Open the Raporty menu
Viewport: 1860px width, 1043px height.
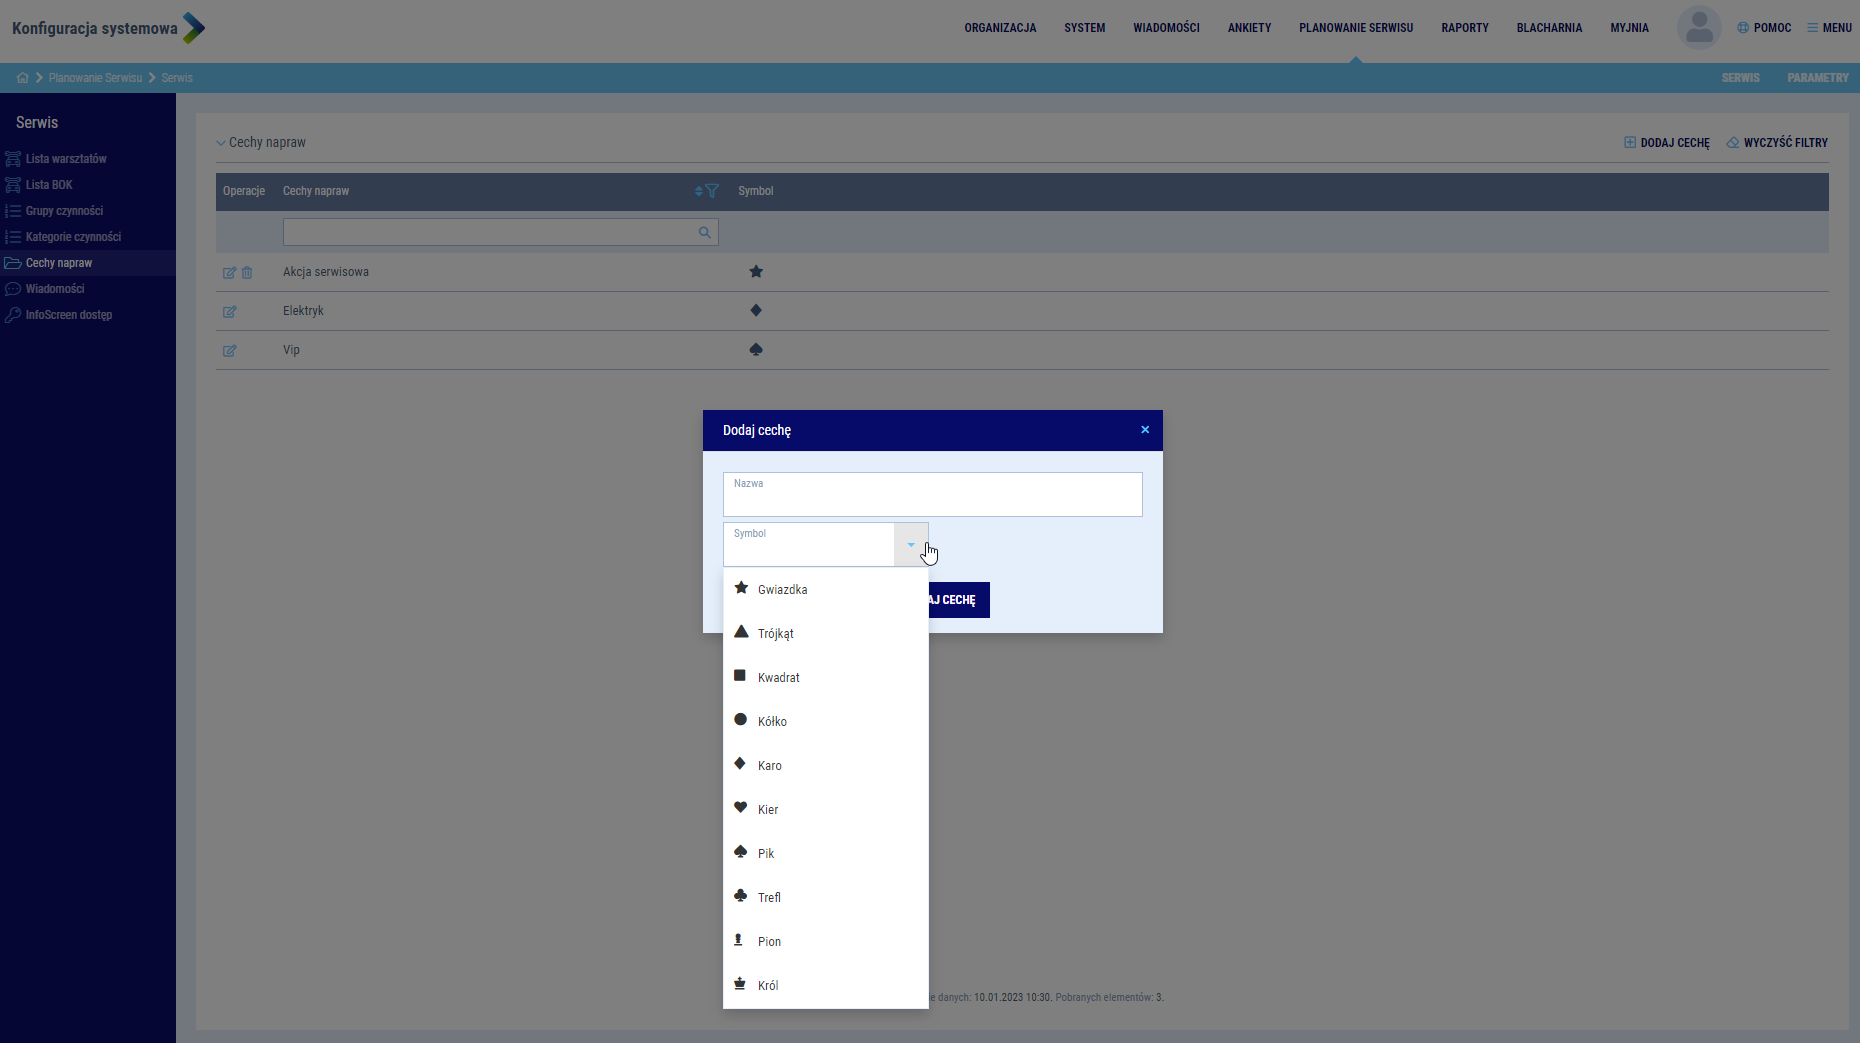click(x=1464, y=28)
